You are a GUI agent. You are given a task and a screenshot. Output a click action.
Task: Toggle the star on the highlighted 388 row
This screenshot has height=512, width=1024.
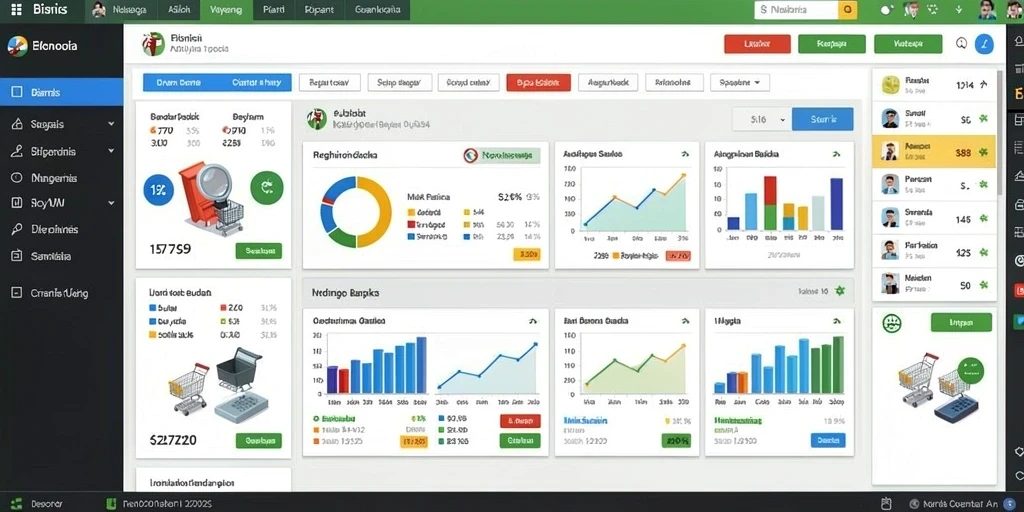click(x=983, y=153)
